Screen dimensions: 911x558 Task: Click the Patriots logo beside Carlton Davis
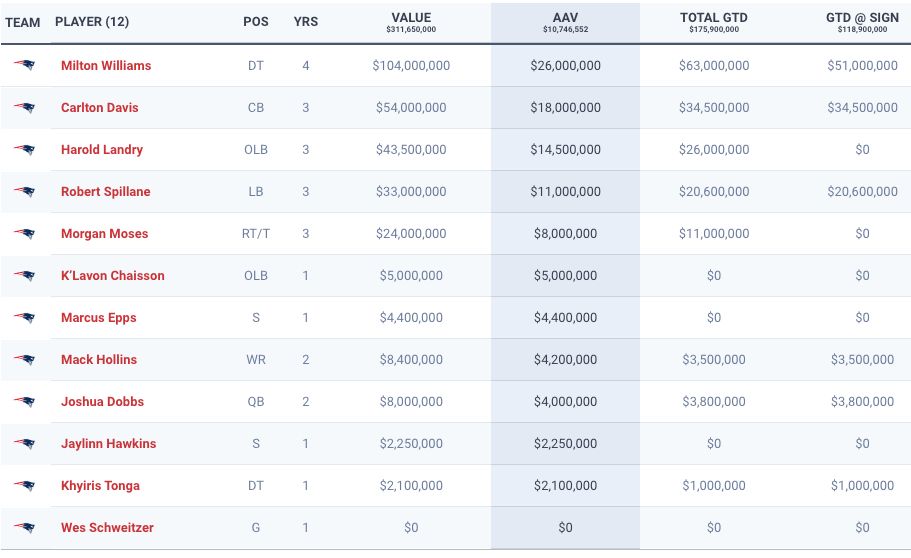click(24, 108)
